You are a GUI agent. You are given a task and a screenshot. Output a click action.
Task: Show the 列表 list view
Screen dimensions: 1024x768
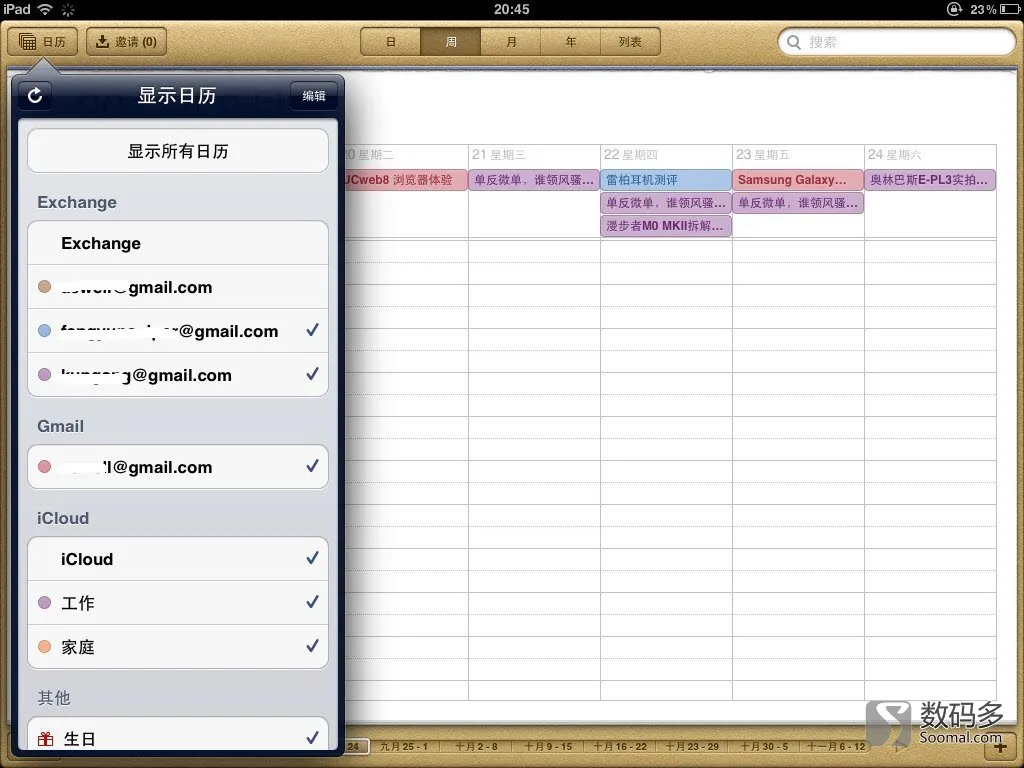pyautogui.click(x=630, y=42)
